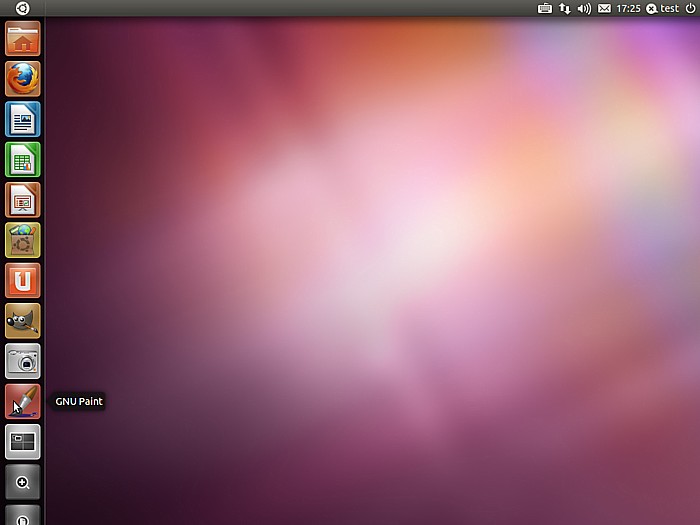700x525 pixels.
Task: Open the test user menu
Action: pos(662,8)
